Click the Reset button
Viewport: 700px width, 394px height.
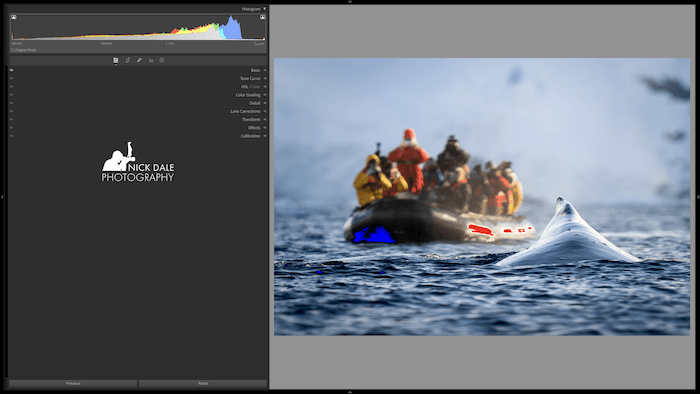click(203, 383)
